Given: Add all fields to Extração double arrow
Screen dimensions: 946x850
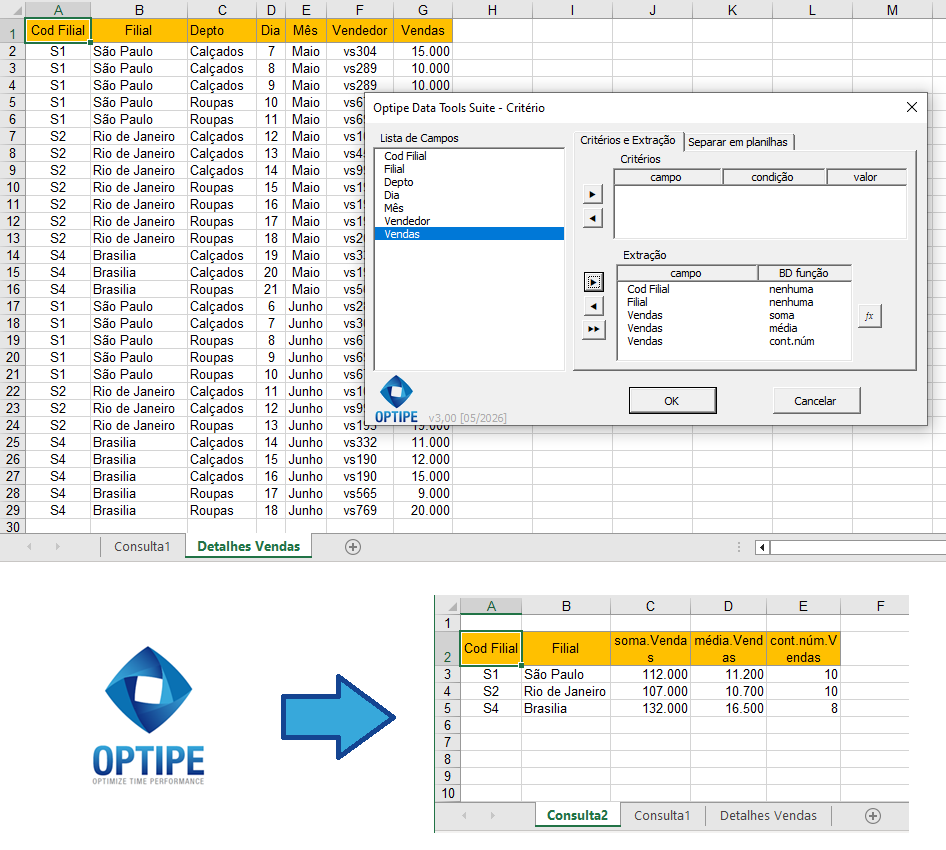Looking at the screenshot, I should pyautogui.click(x=594, y=329).
